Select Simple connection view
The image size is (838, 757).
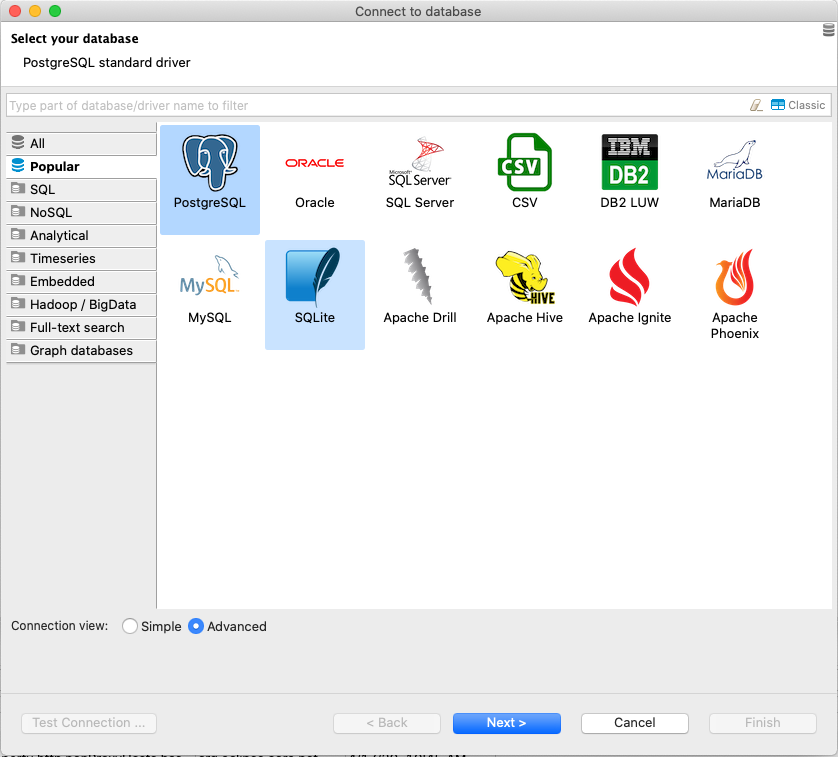[x=130, y=626]
